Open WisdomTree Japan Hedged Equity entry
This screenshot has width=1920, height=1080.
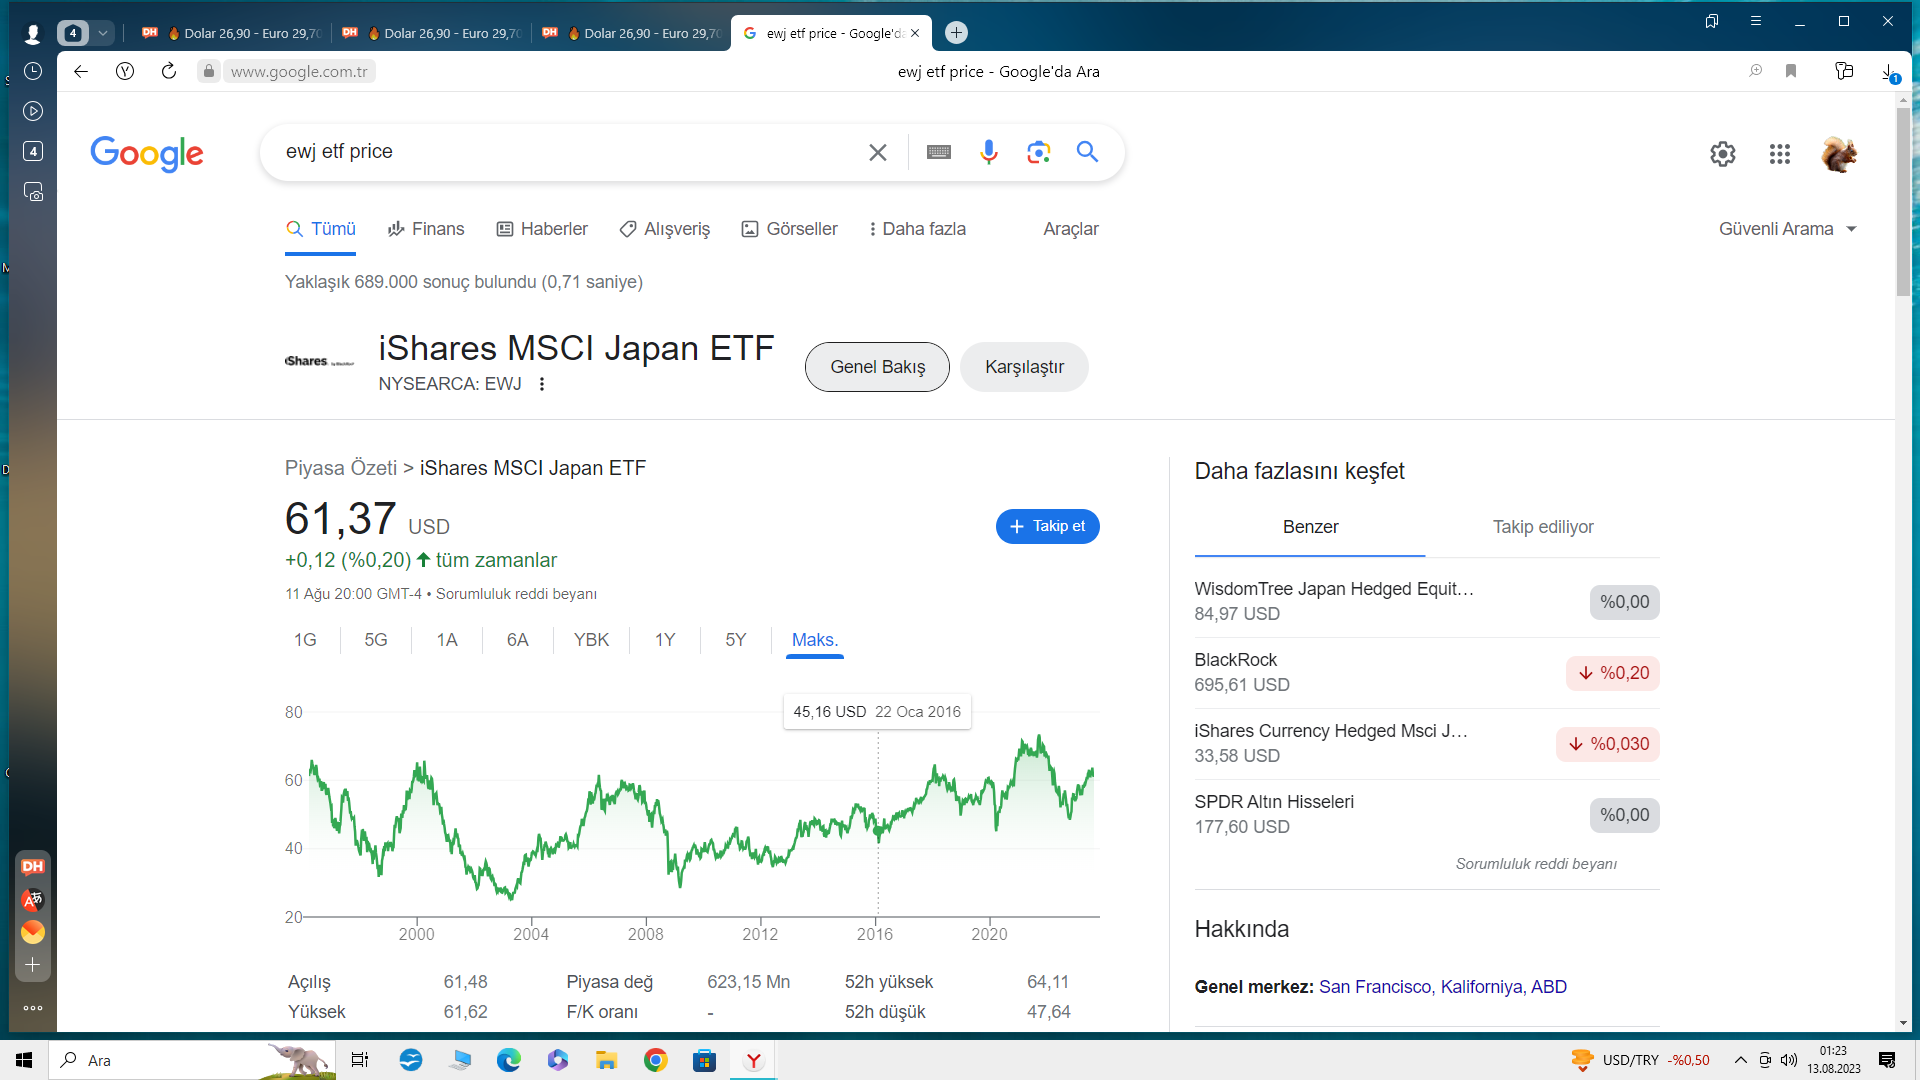pos(1426,602)
